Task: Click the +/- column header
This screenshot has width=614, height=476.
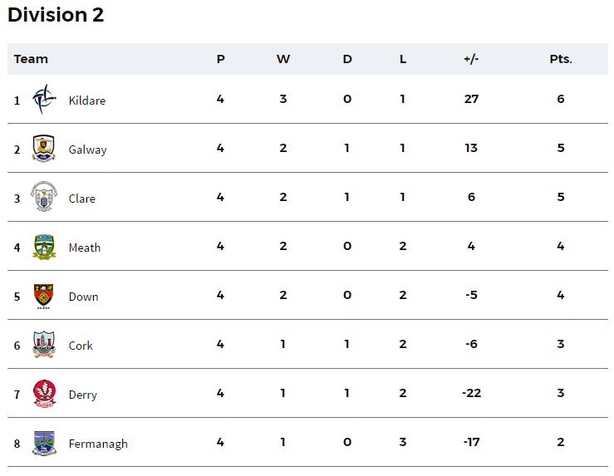Action: 471,59
